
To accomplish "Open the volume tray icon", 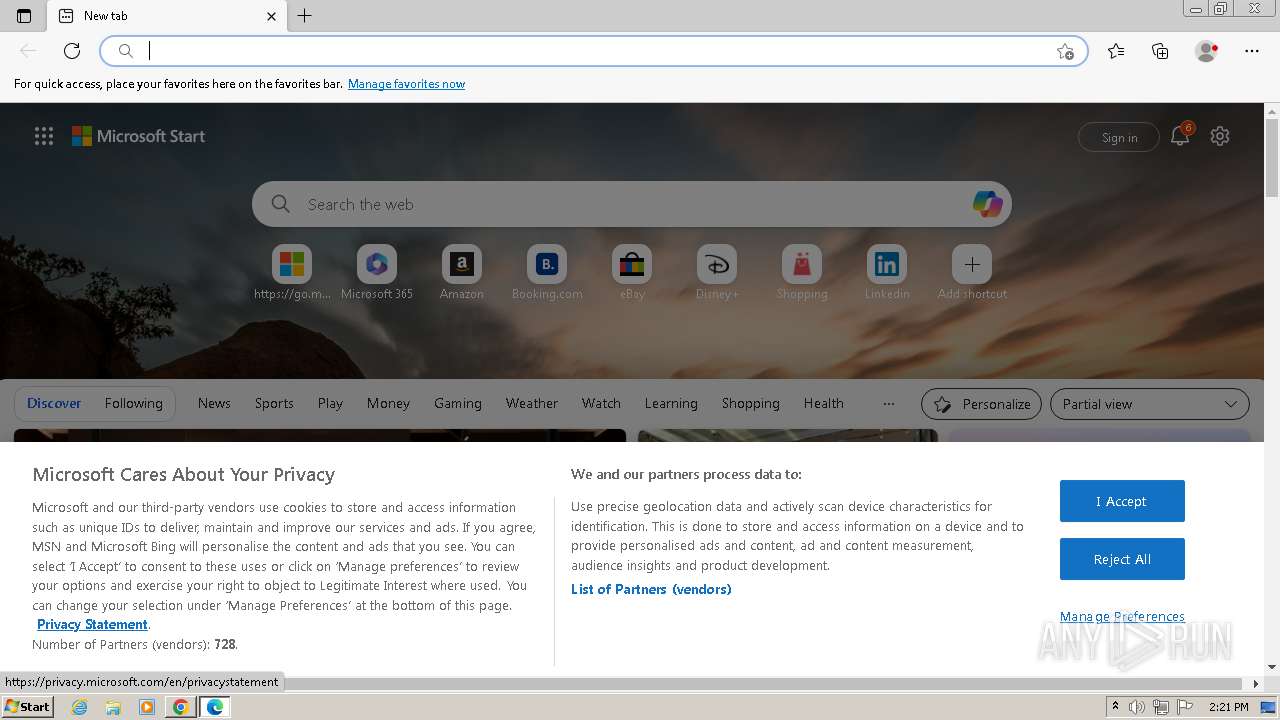I will 1137,707.
